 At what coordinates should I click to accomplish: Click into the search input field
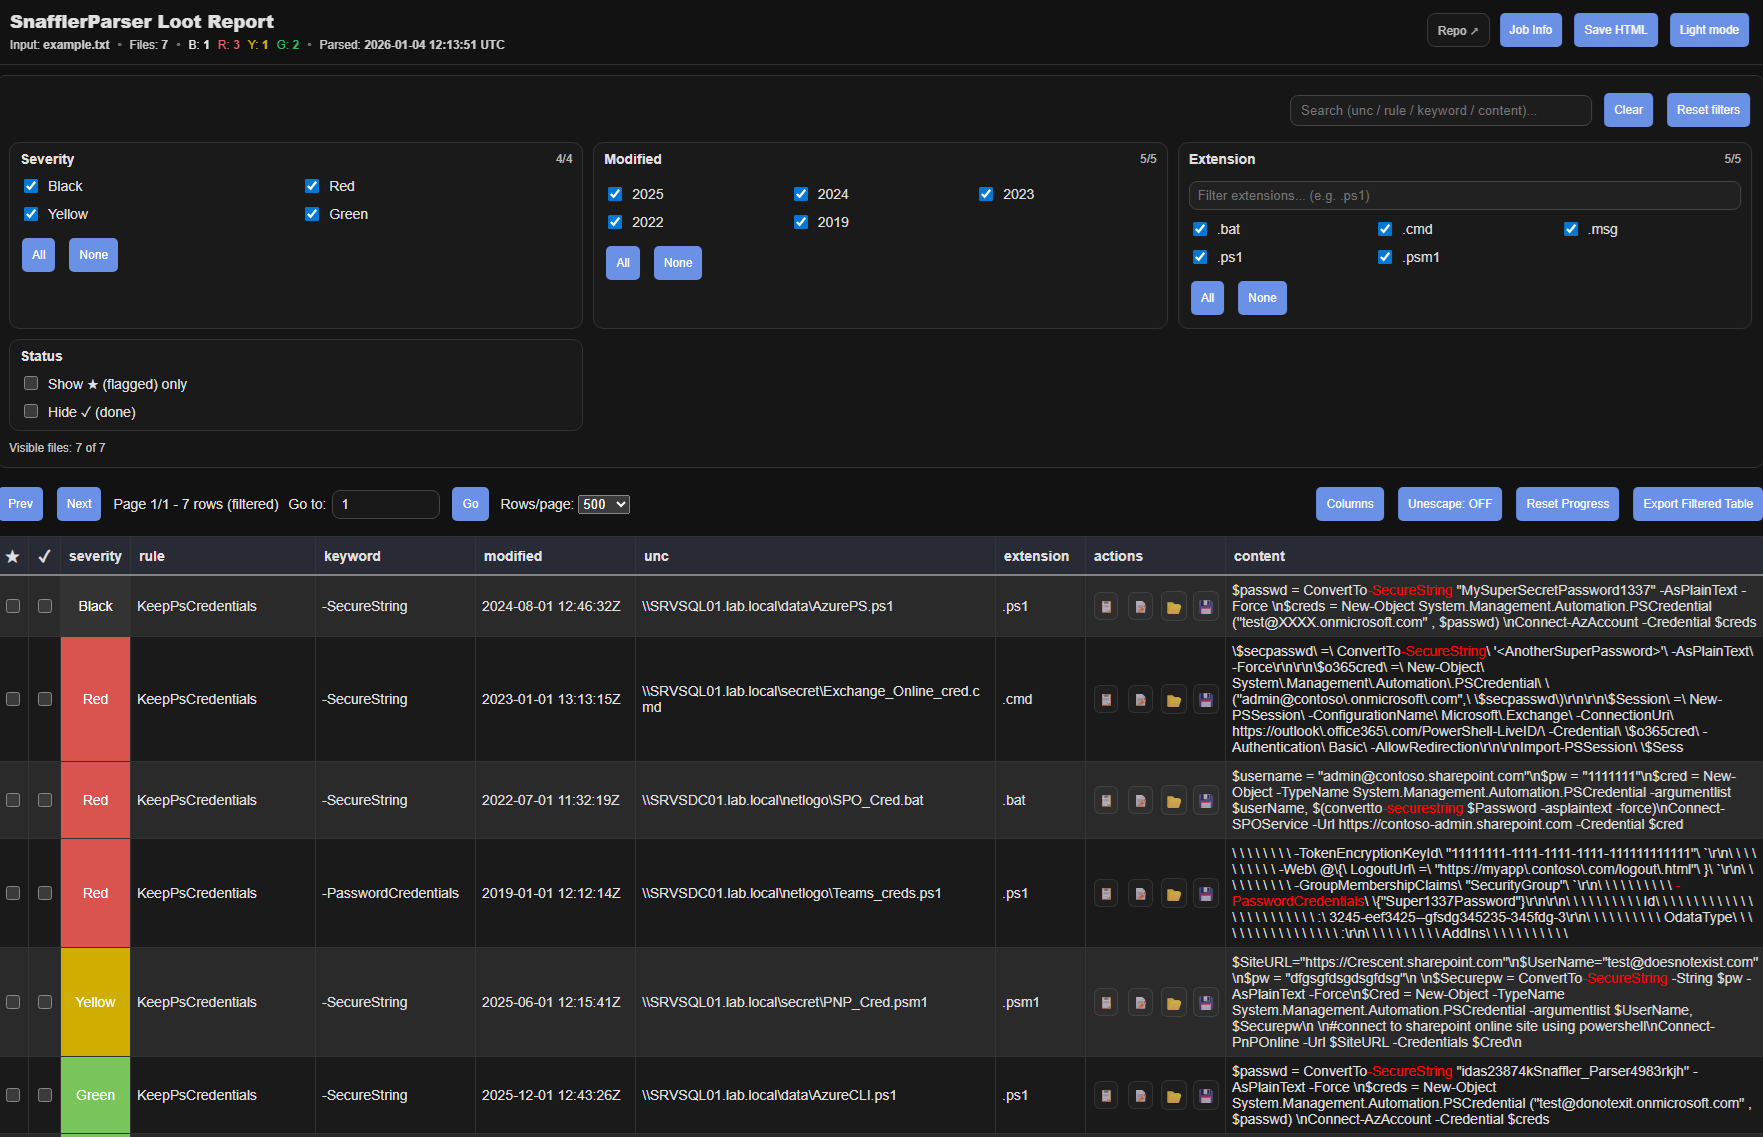click(1440, 110)
